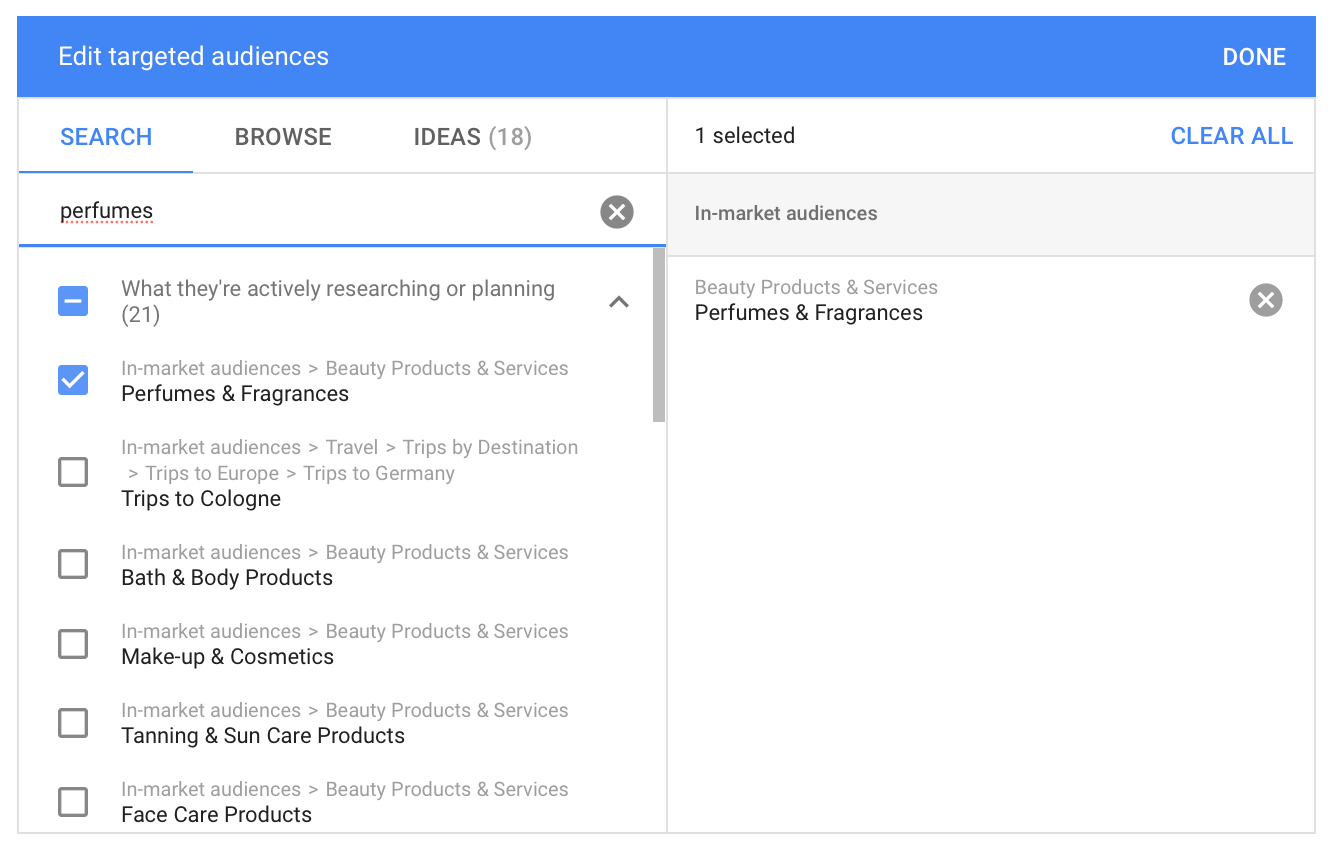Toggle the researching or planning group checkbox

73,301
